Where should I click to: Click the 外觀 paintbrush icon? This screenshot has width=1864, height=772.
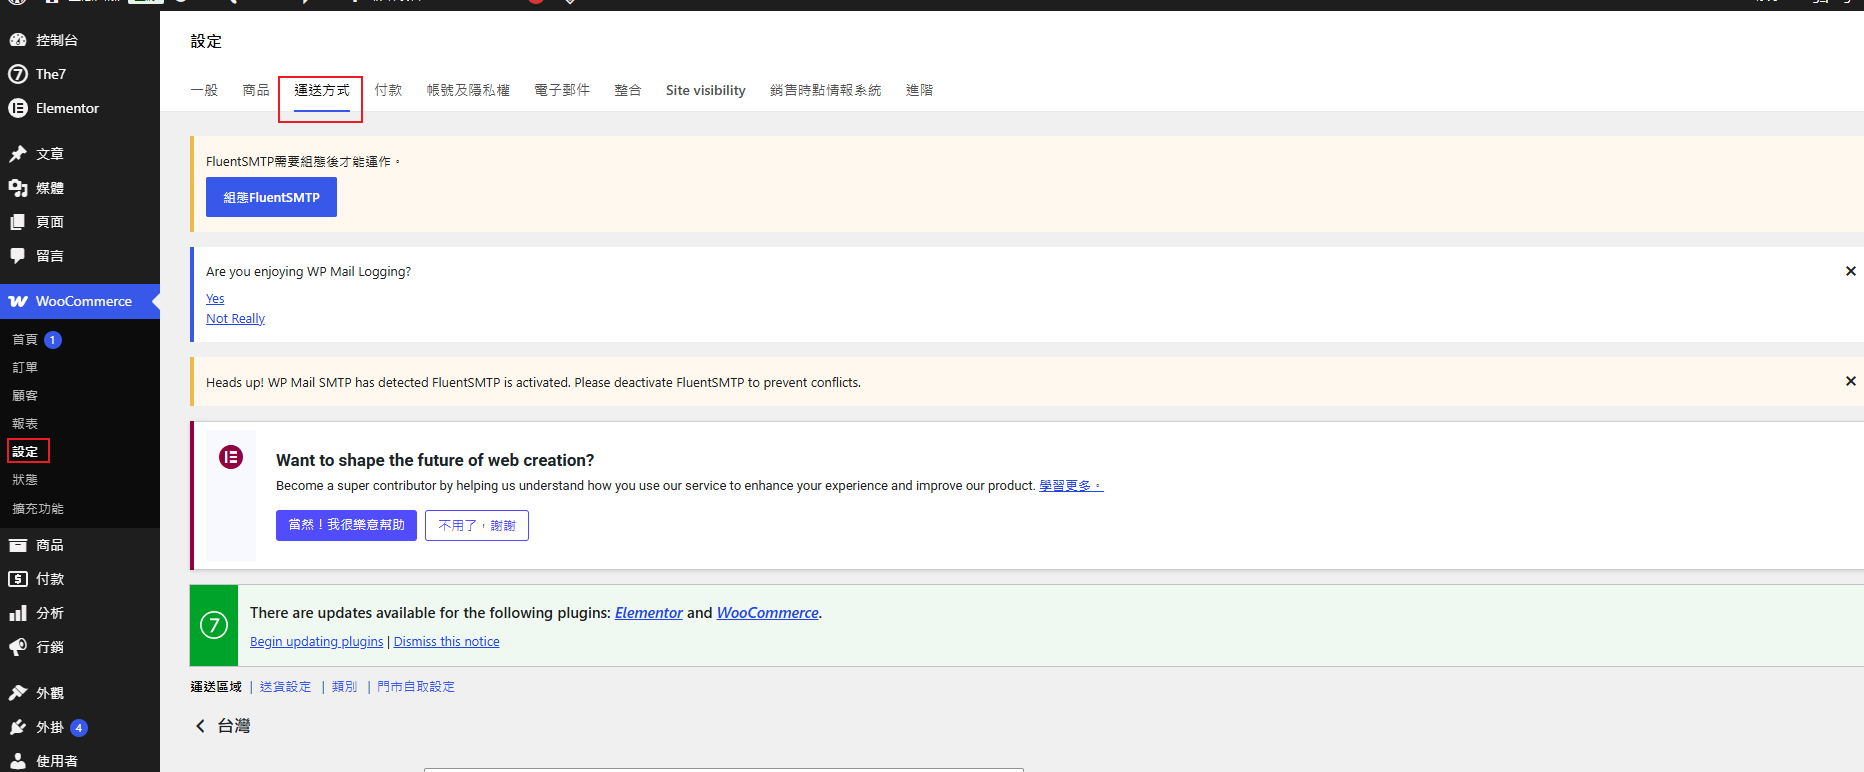pyautogui.click(x=18, y=693)
